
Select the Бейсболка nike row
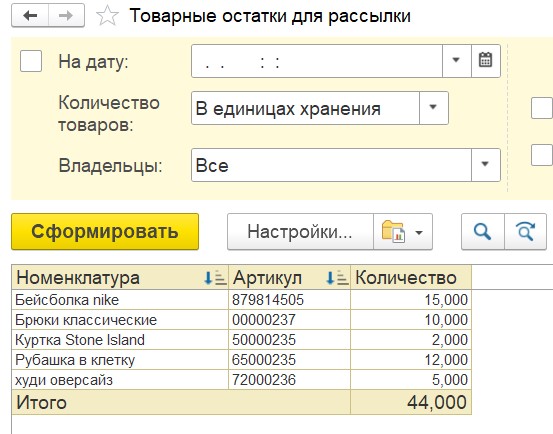pyautogui.click(x=120, y=300)
